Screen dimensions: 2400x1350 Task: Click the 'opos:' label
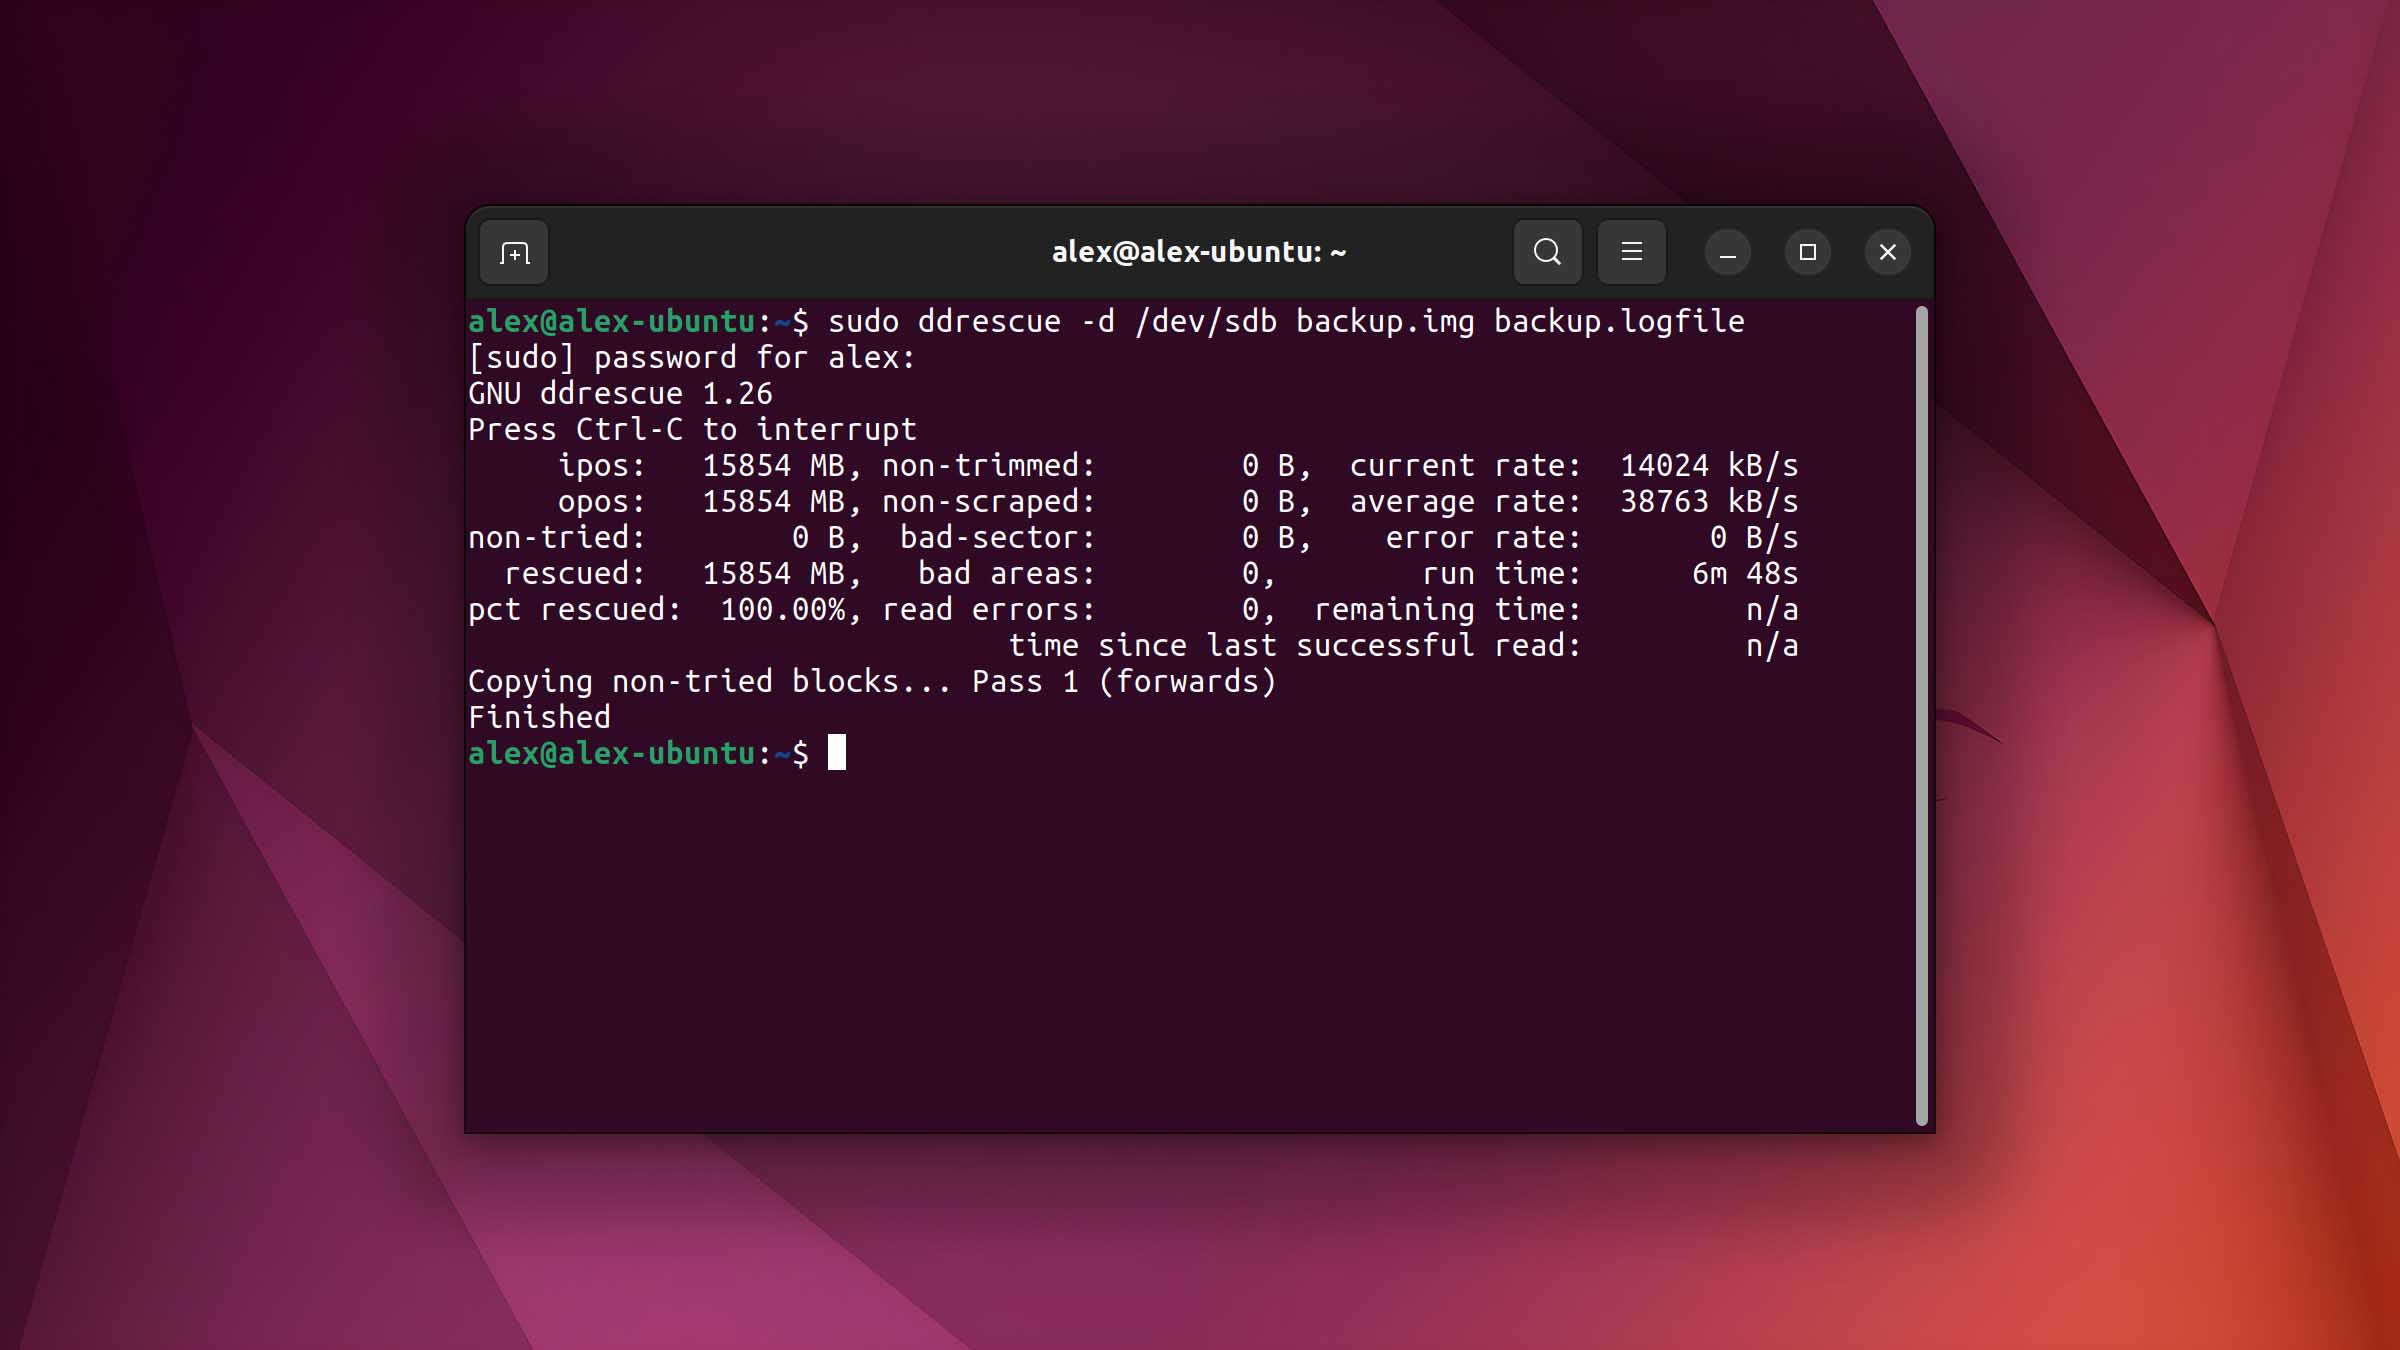(x=602, y=501)
